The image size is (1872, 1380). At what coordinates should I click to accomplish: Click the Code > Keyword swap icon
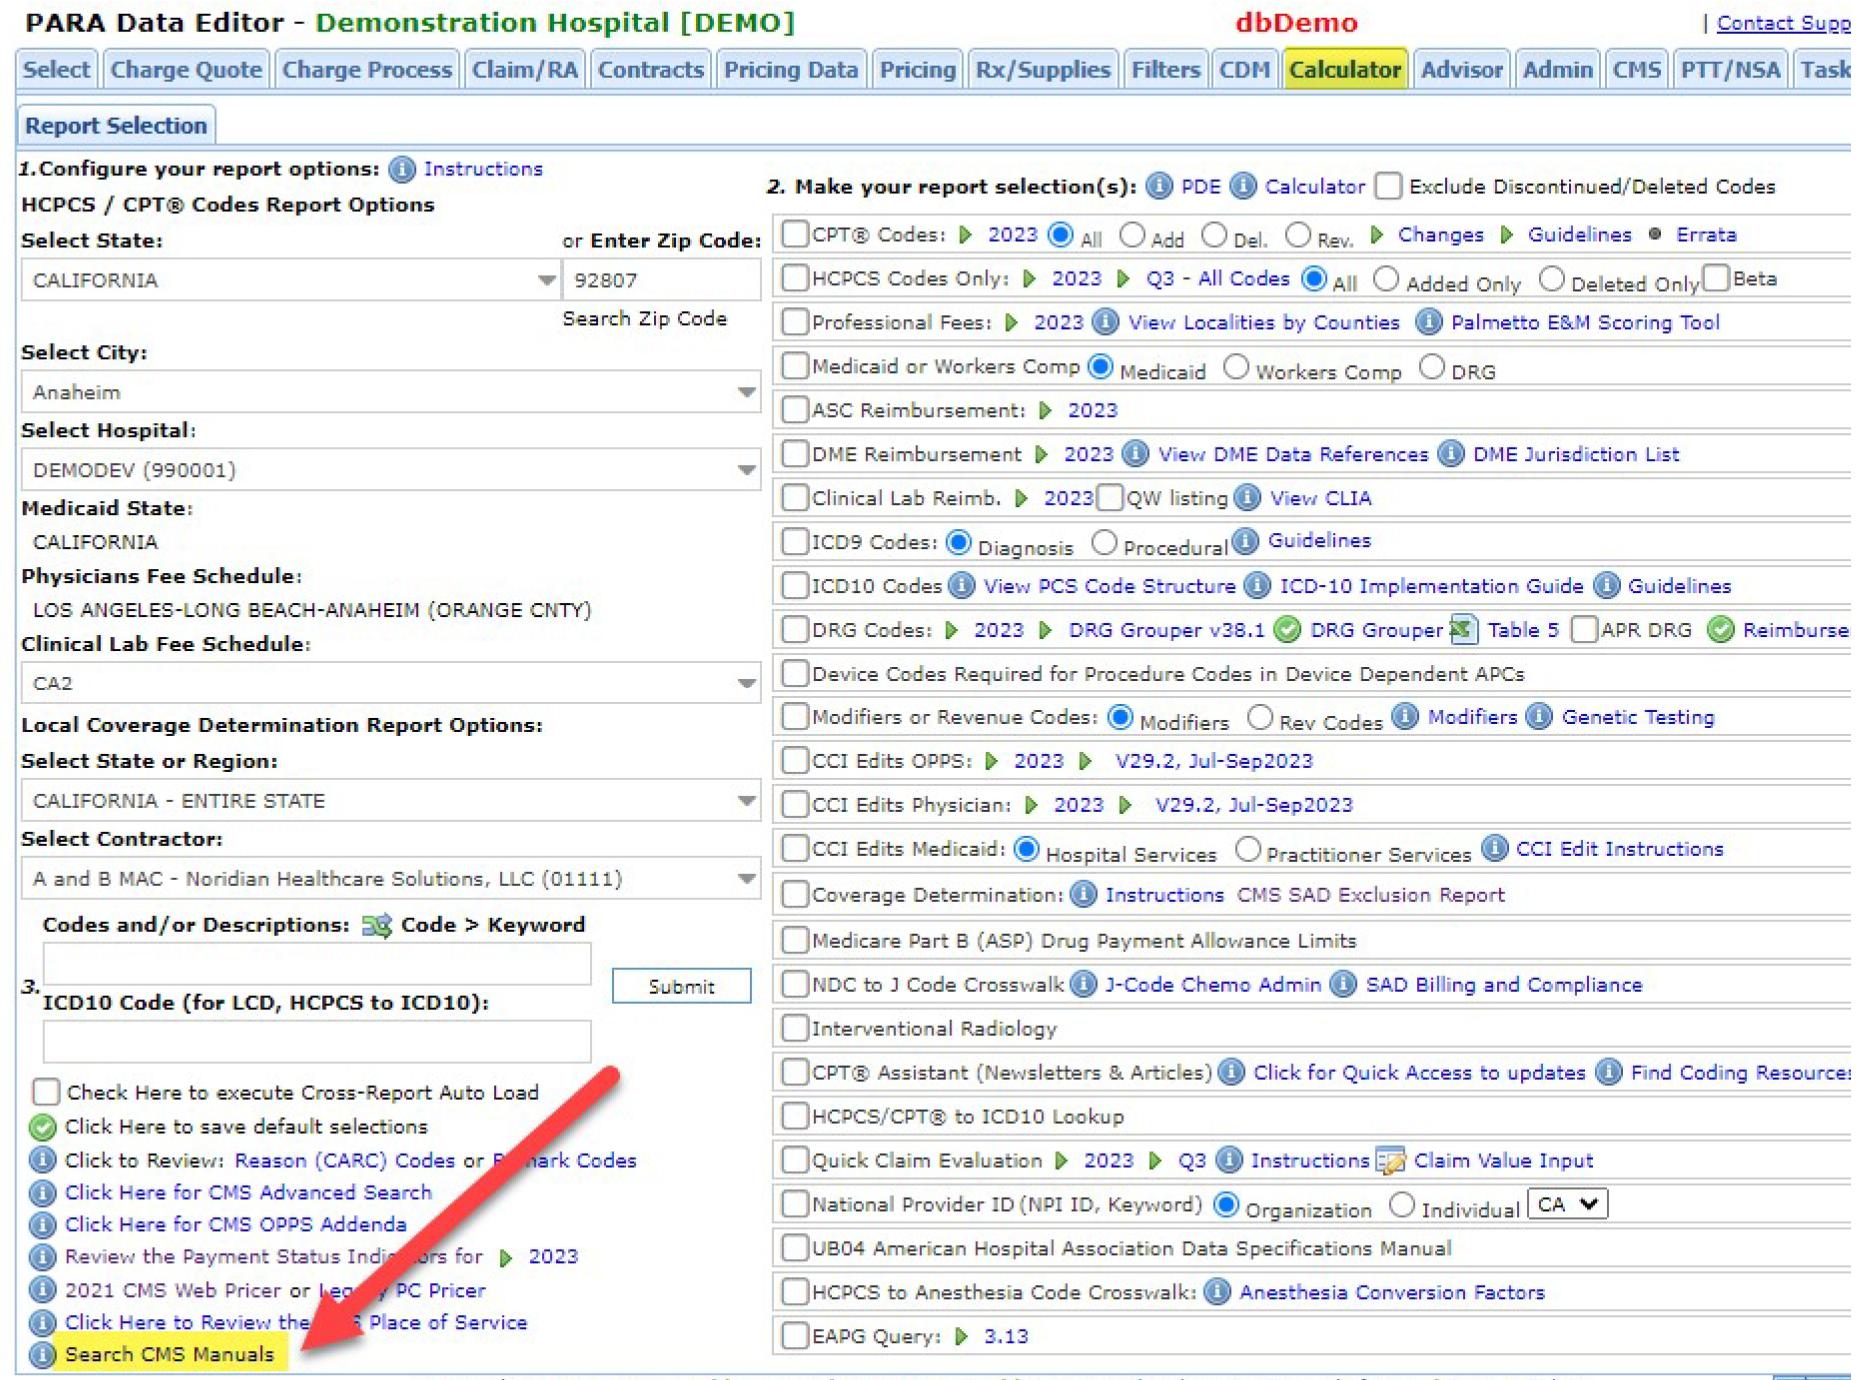pyautogui.click(x=377, y=926)
